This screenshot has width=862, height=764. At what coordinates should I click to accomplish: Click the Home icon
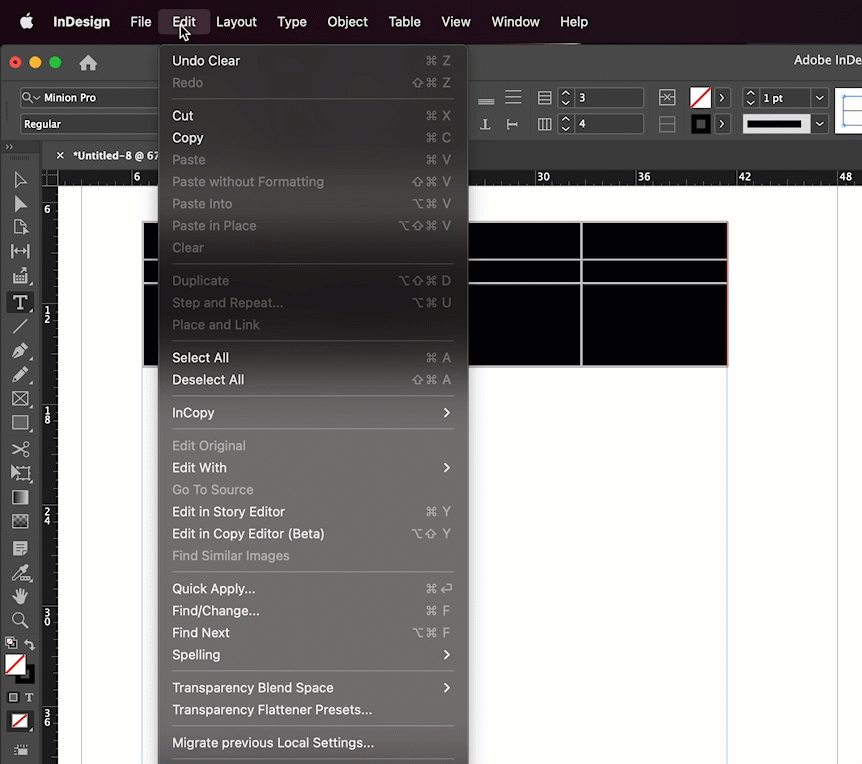[x=88, y=63]
